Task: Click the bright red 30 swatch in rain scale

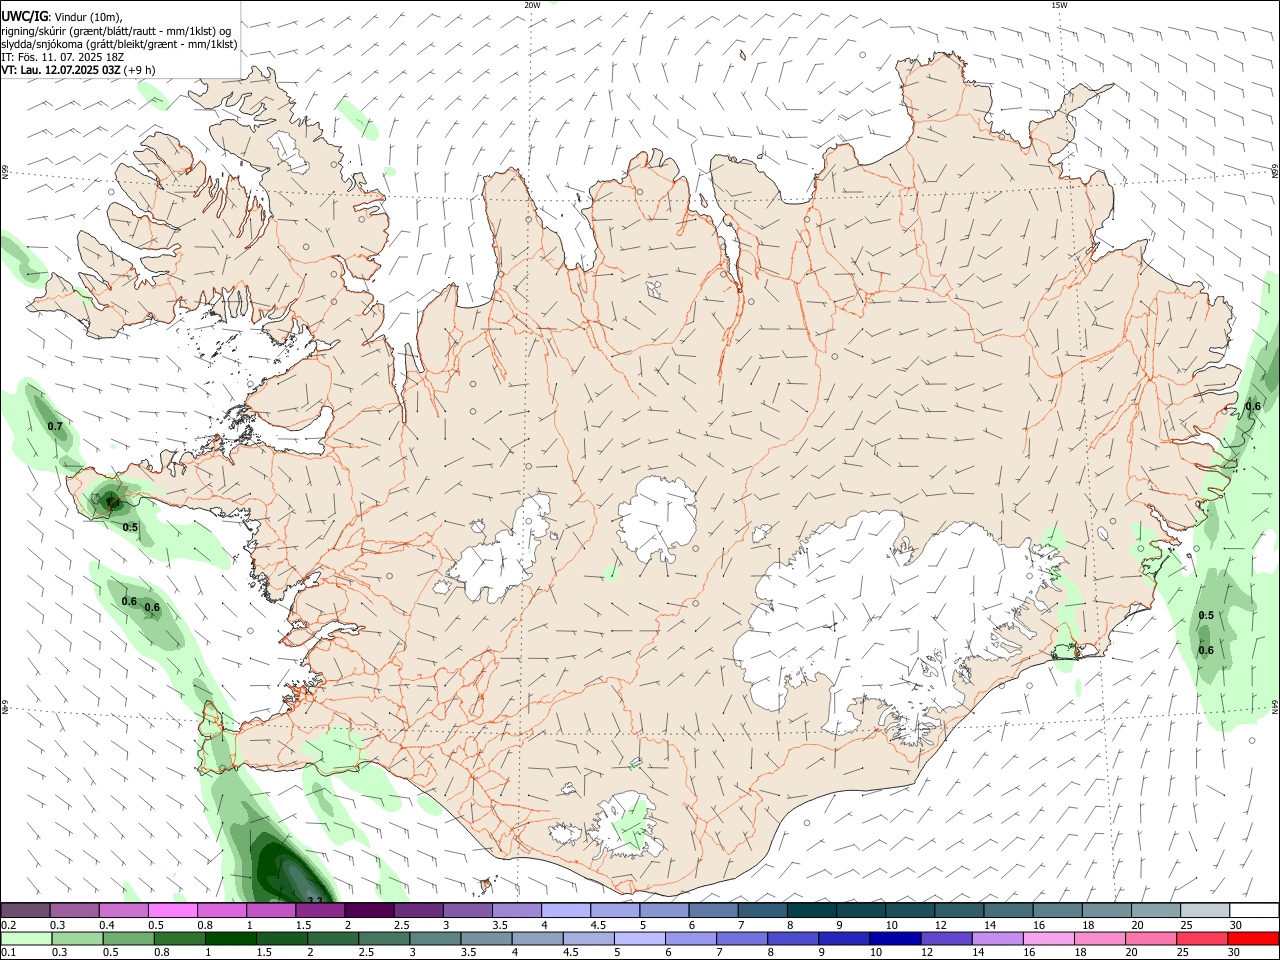Action: coord(1253,938)
